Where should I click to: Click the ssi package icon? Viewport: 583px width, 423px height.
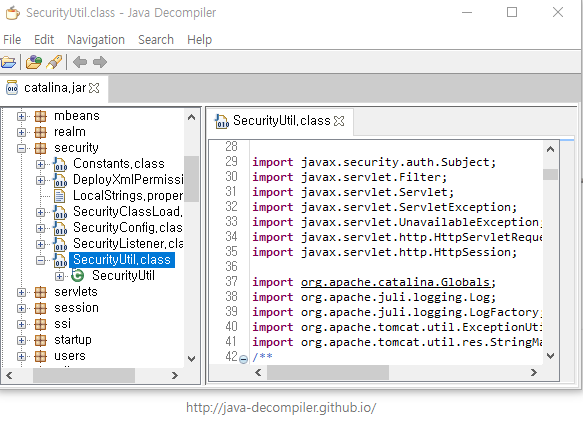[41, 324]
